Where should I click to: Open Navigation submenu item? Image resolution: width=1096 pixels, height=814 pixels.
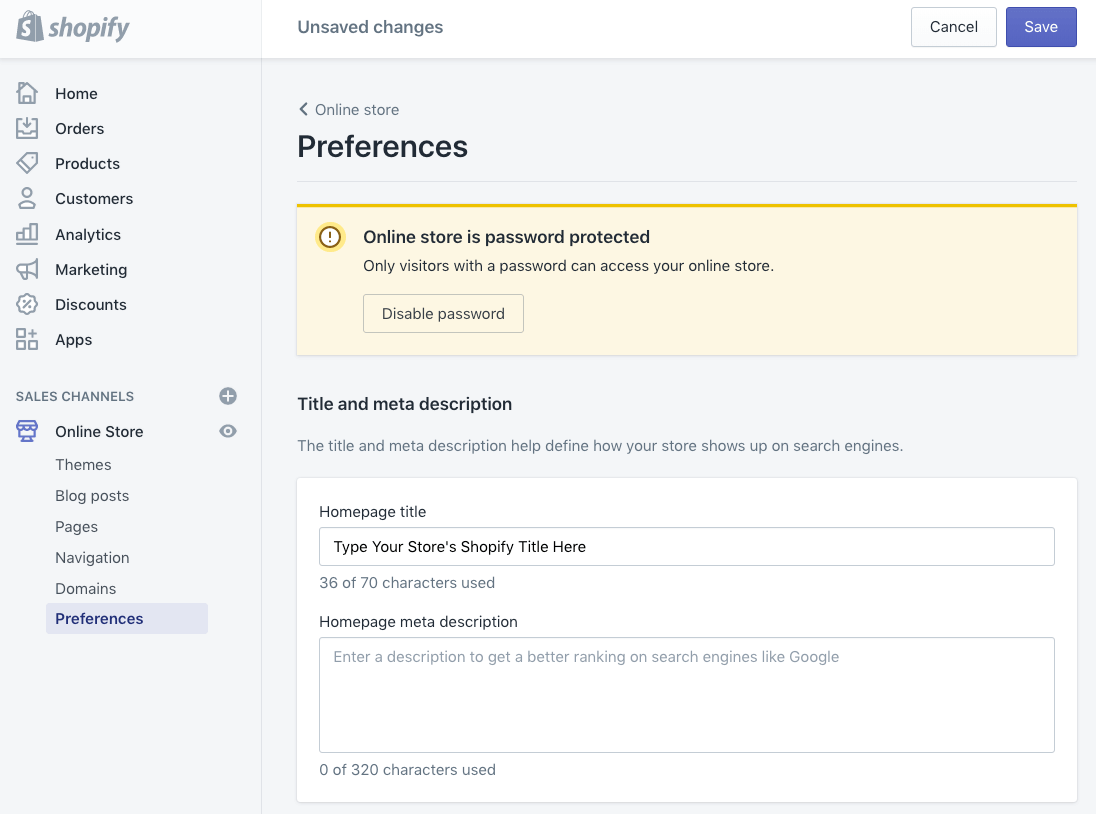[92, 558]
